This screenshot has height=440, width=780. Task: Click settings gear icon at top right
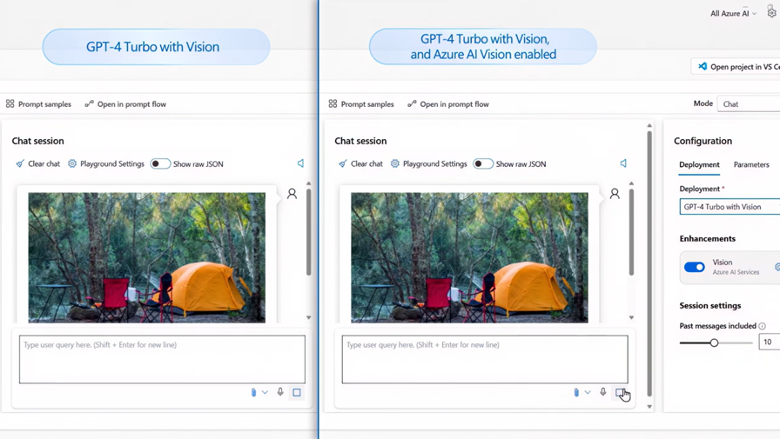(772, 12)
